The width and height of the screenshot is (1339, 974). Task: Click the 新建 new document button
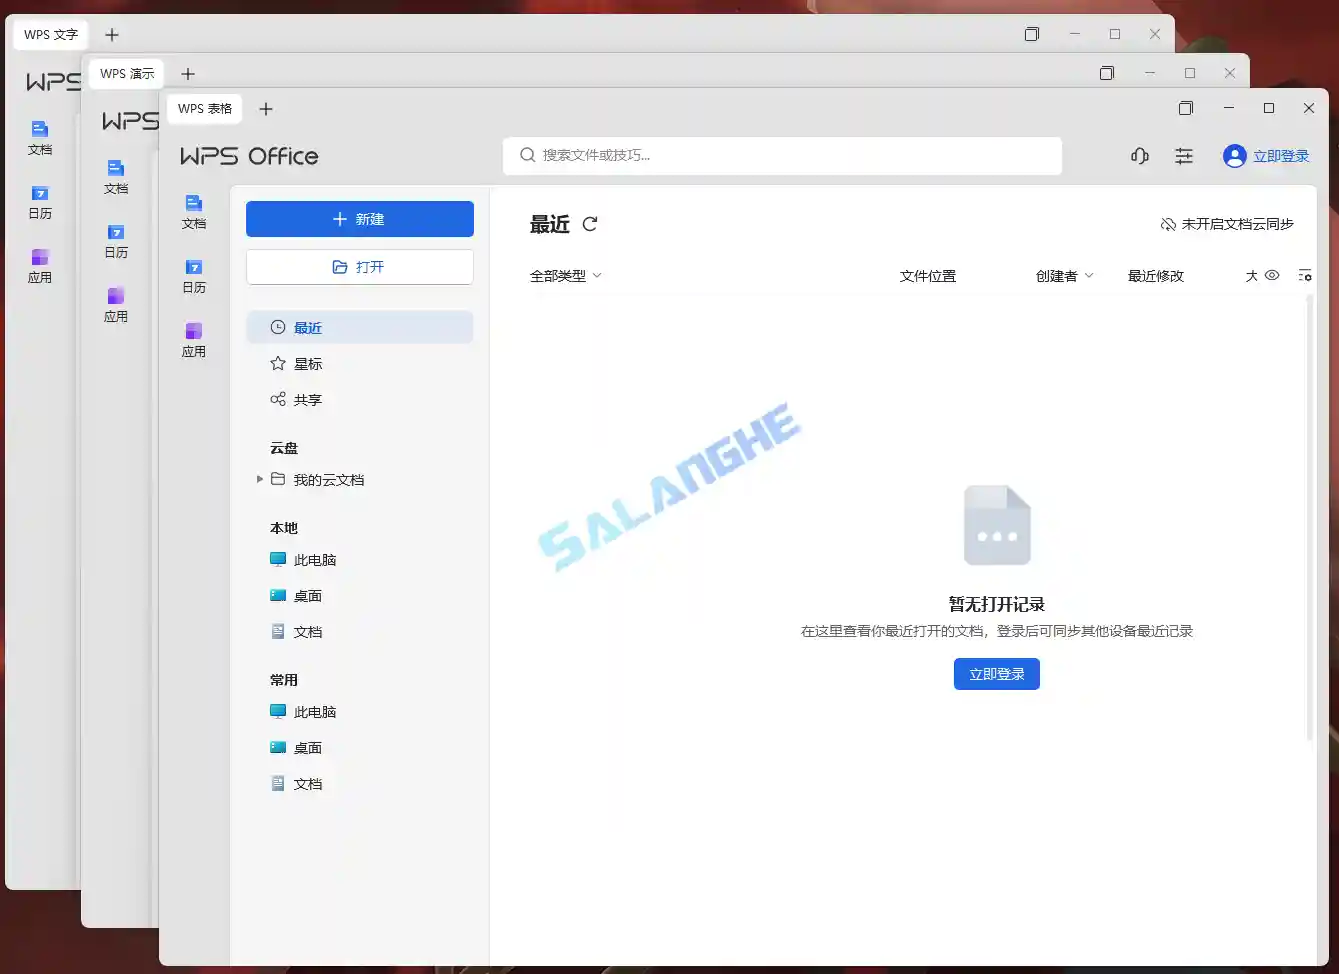(x=359, y=219)
